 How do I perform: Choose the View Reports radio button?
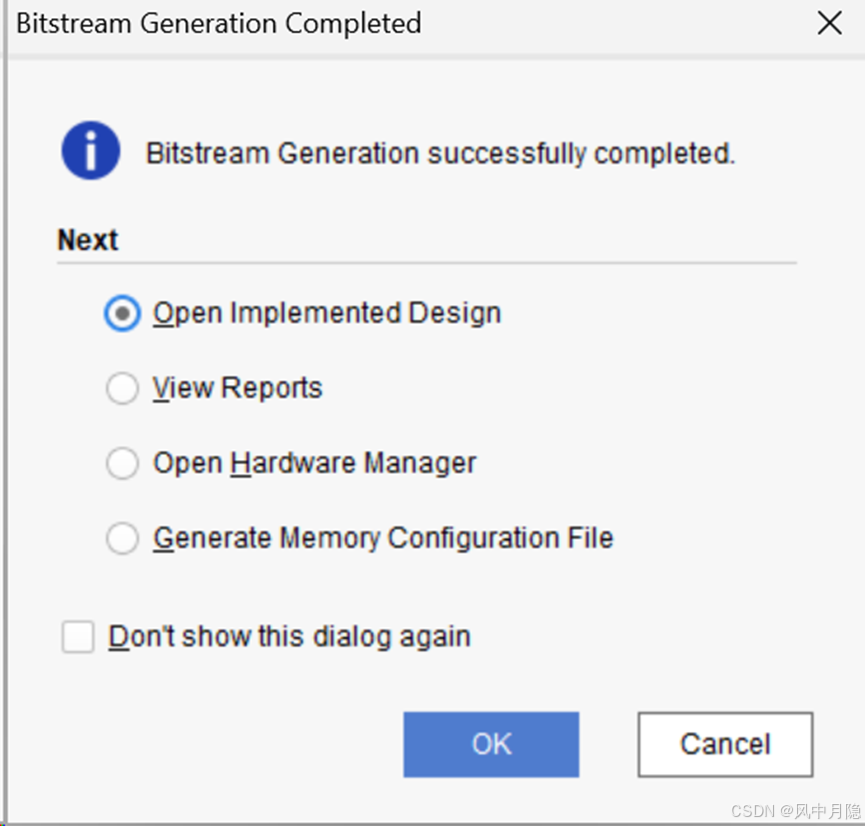[x=122, y=388]
